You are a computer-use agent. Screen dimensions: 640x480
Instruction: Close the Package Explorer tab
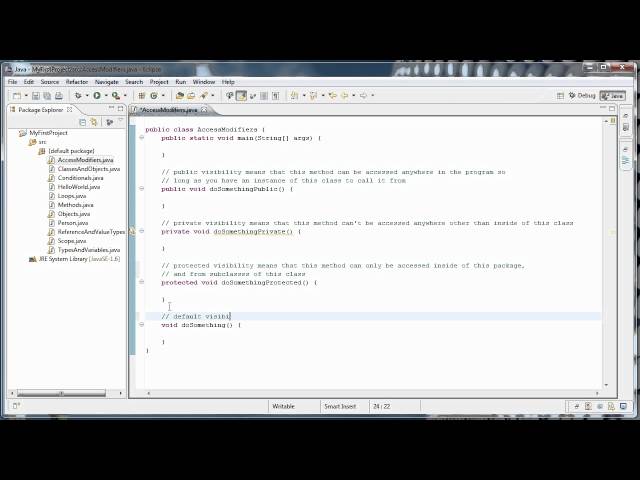click(70, 109)
